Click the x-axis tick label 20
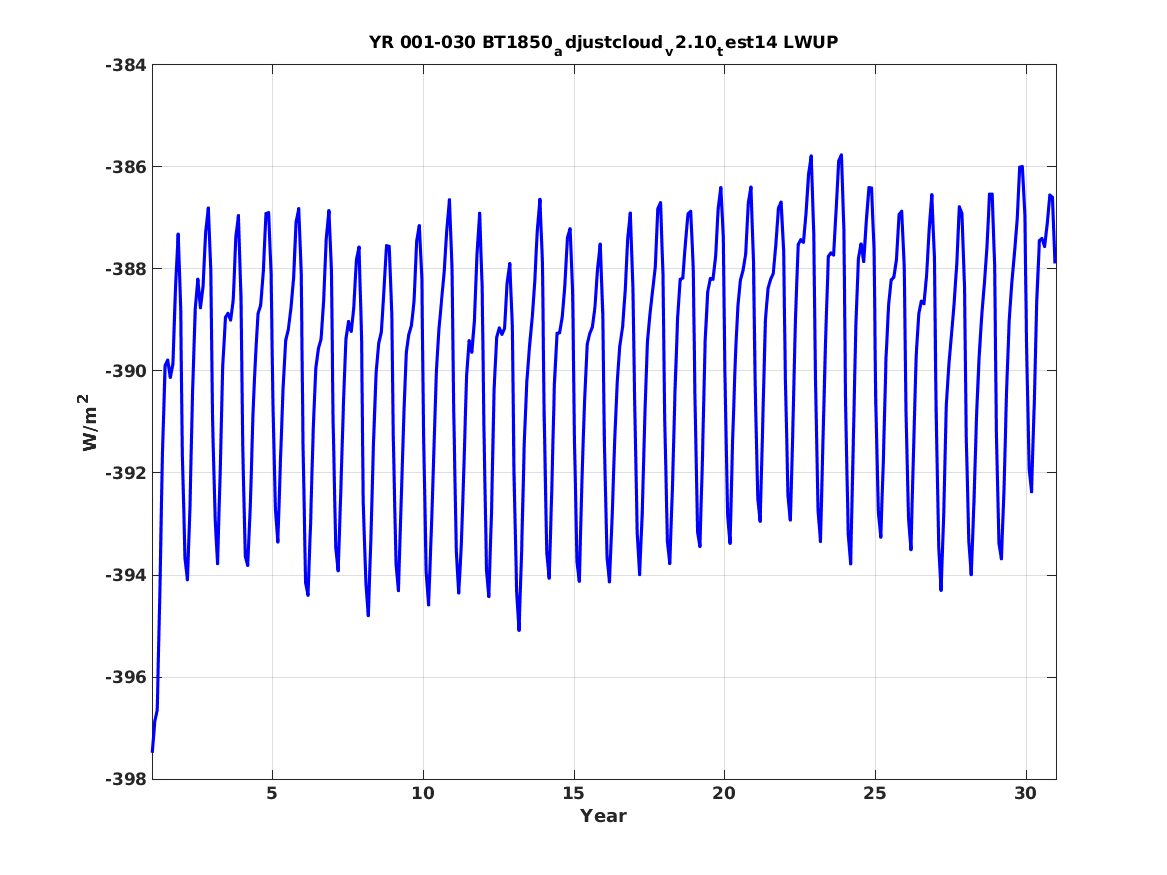This screenshot has width=1167, height=875. click(724, 794)
